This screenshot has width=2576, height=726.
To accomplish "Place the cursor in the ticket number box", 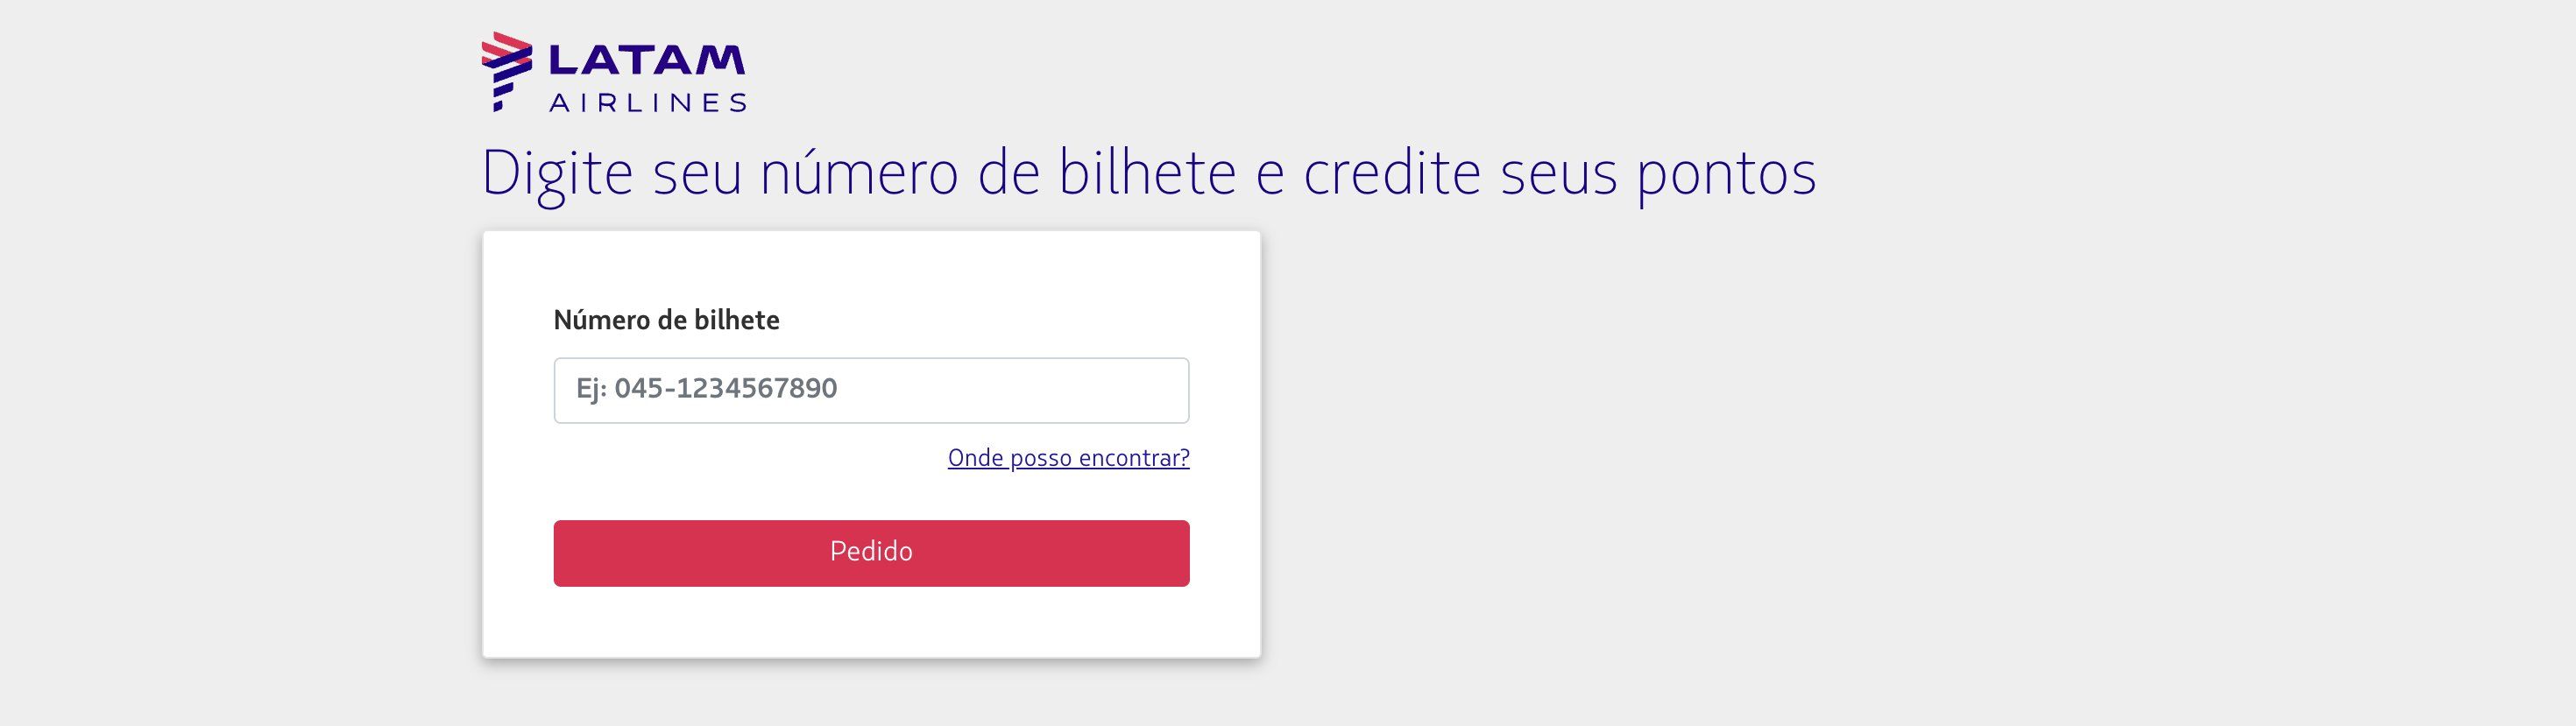I will click(x=871, y=390).
